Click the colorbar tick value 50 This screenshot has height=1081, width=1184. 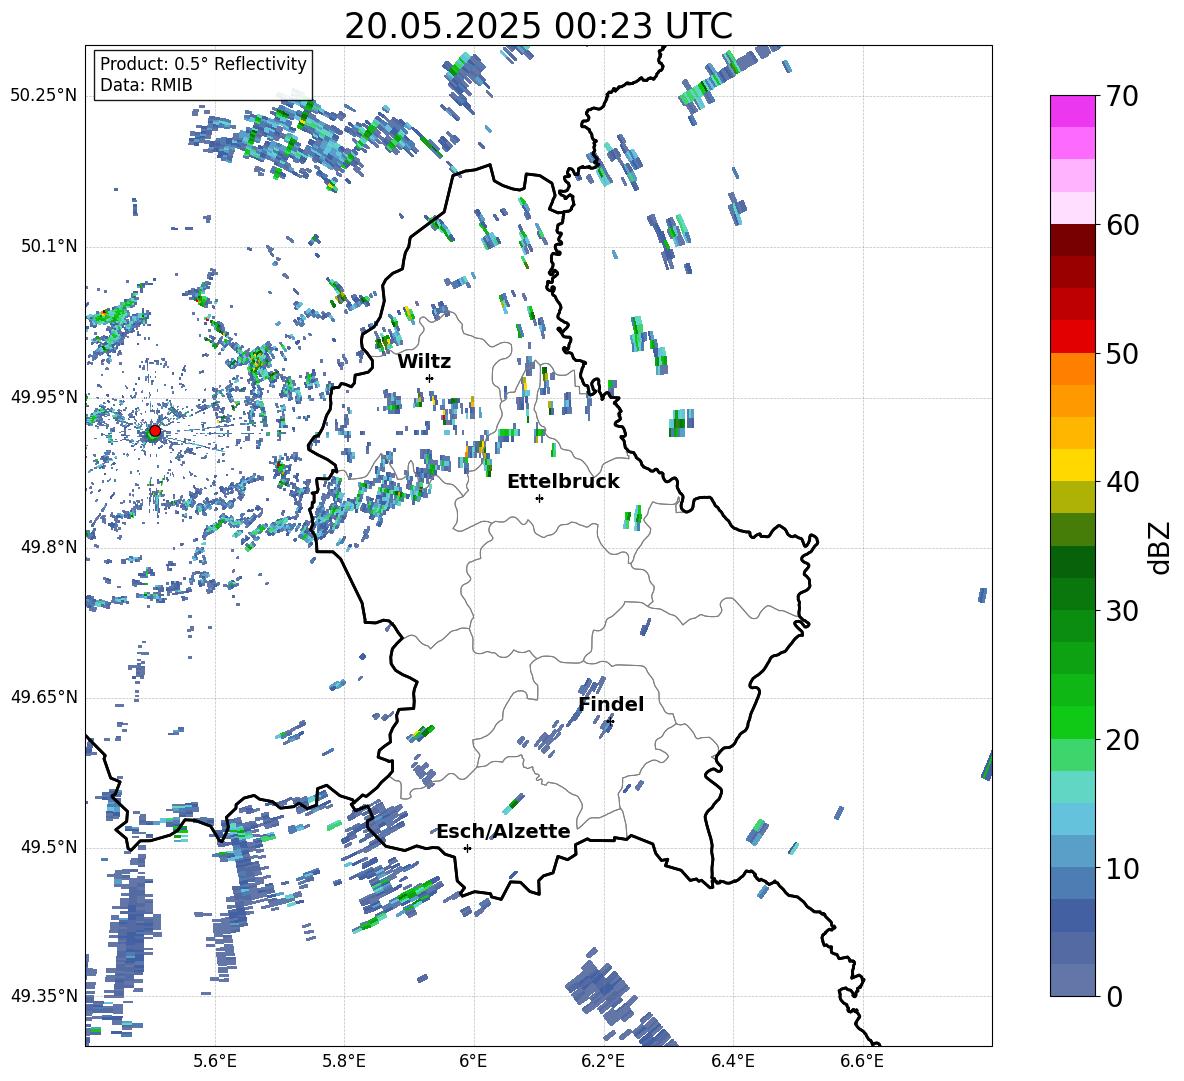(x=1121, y=353)
